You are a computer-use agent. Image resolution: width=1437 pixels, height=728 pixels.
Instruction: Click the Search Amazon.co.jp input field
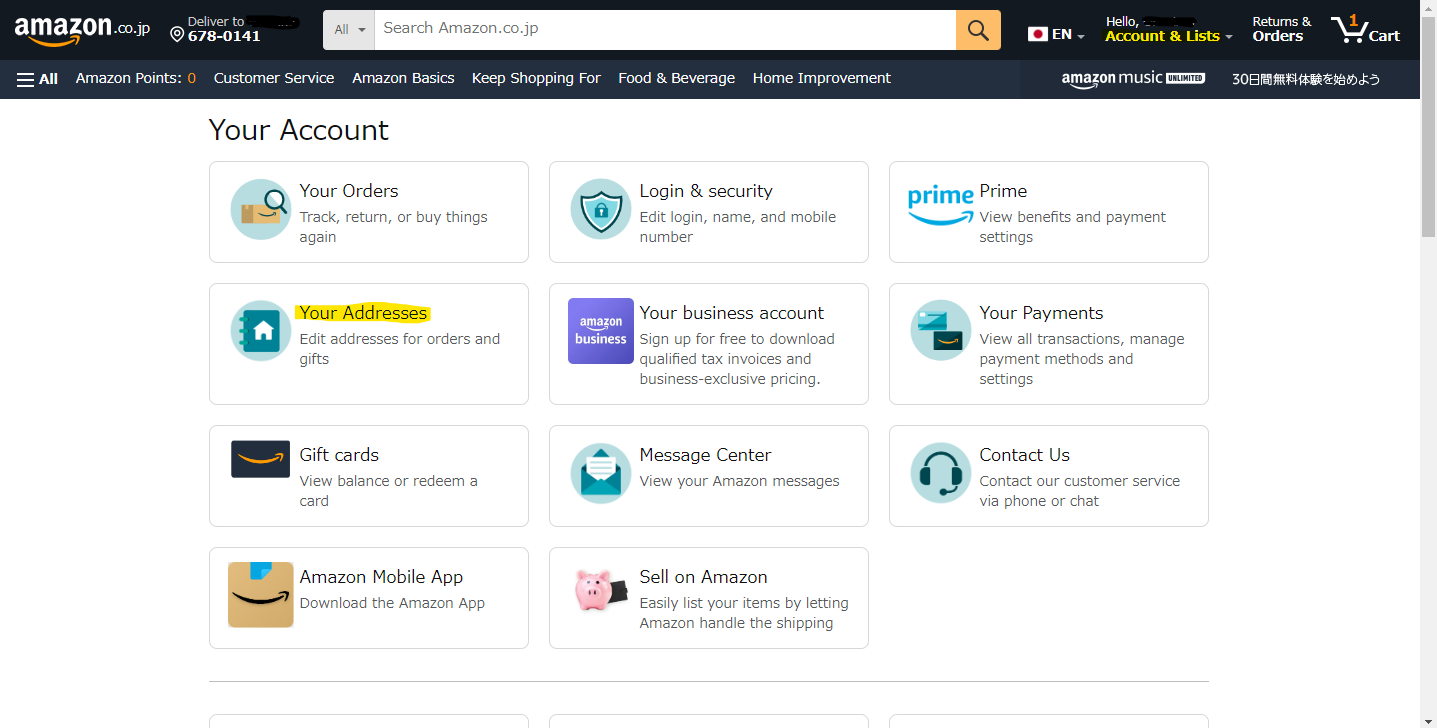click(x=664, y=29)
